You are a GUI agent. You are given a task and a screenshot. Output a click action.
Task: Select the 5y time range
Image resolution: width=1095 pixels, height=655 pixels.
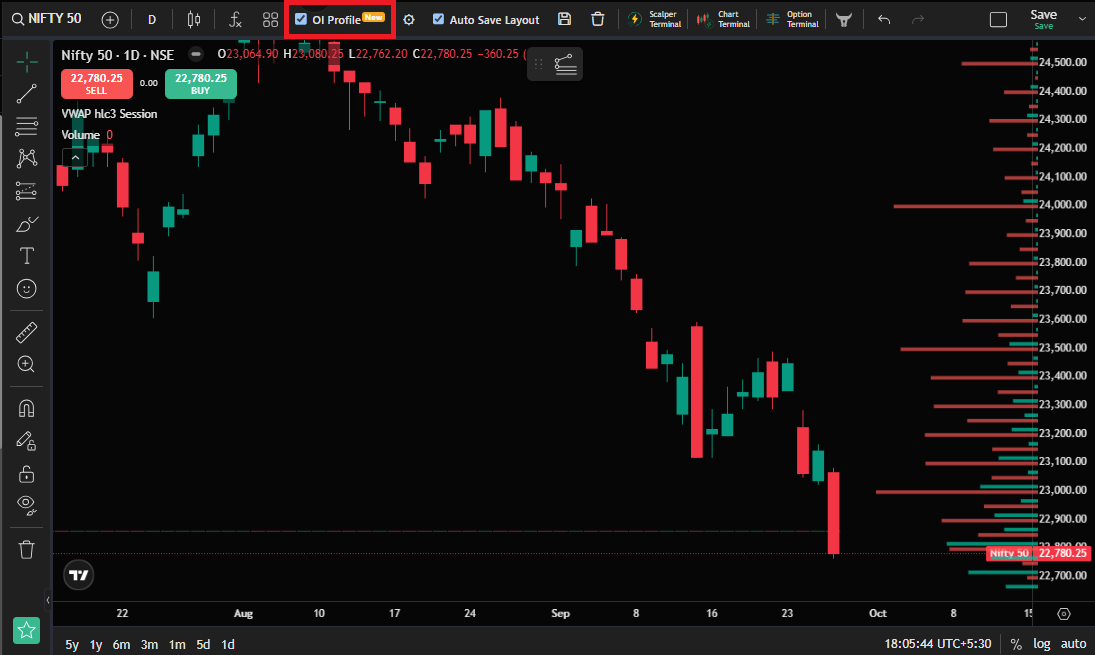tap(72, 645)
